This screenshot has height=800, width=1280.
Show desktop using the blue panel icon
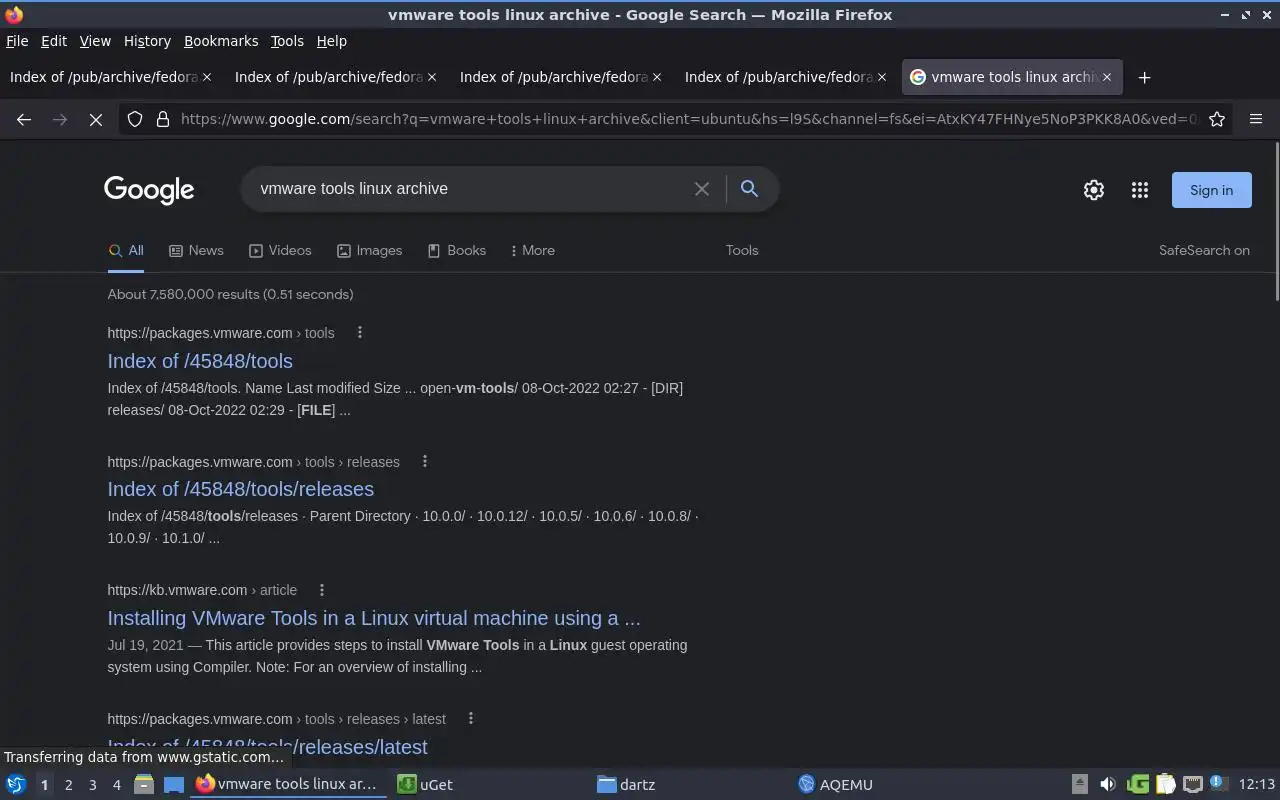coord(174,785)
